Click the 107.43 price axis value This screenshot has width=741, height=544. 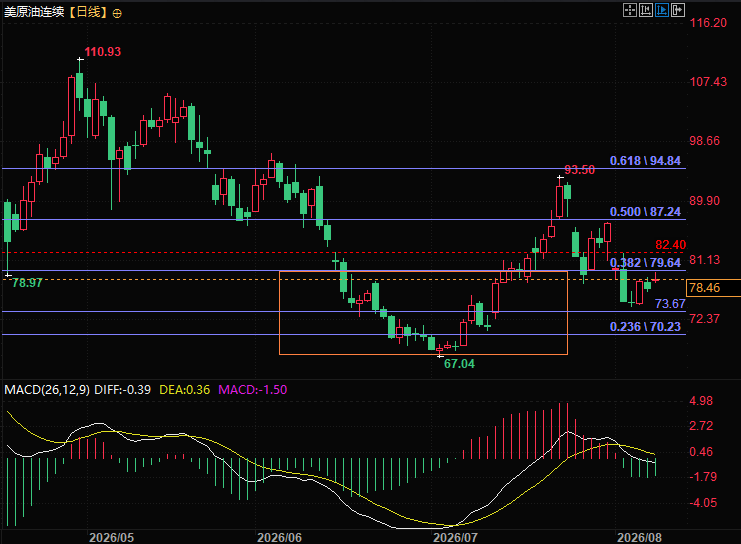click(708, 82)
